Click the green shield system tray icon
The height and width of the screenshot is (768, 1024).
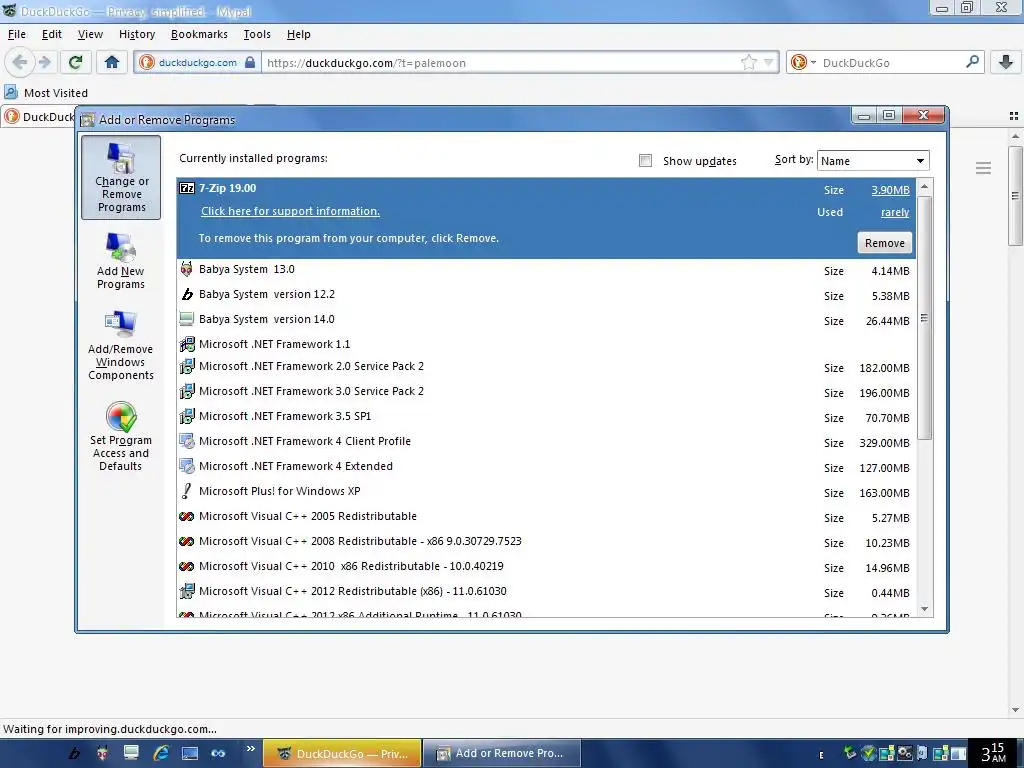pyautogui.click(x=867, y=754)
